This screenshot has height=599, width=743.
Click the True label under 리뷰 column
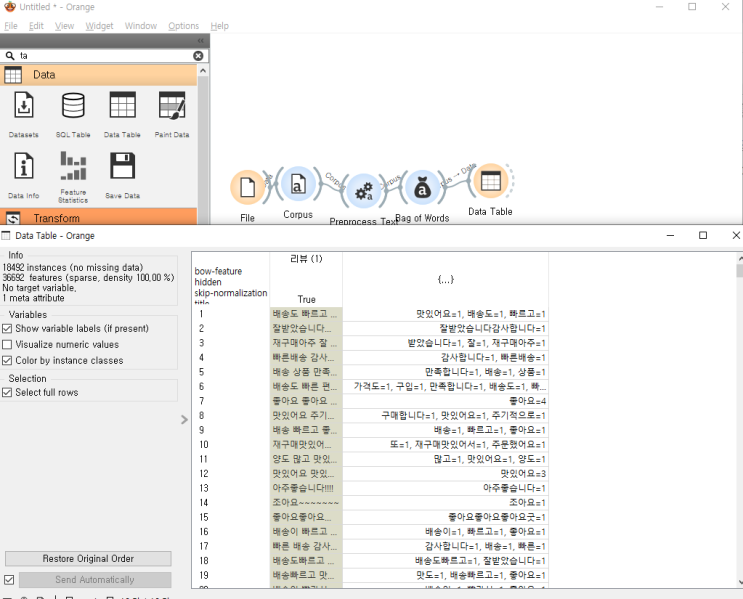tap(307, 300)
